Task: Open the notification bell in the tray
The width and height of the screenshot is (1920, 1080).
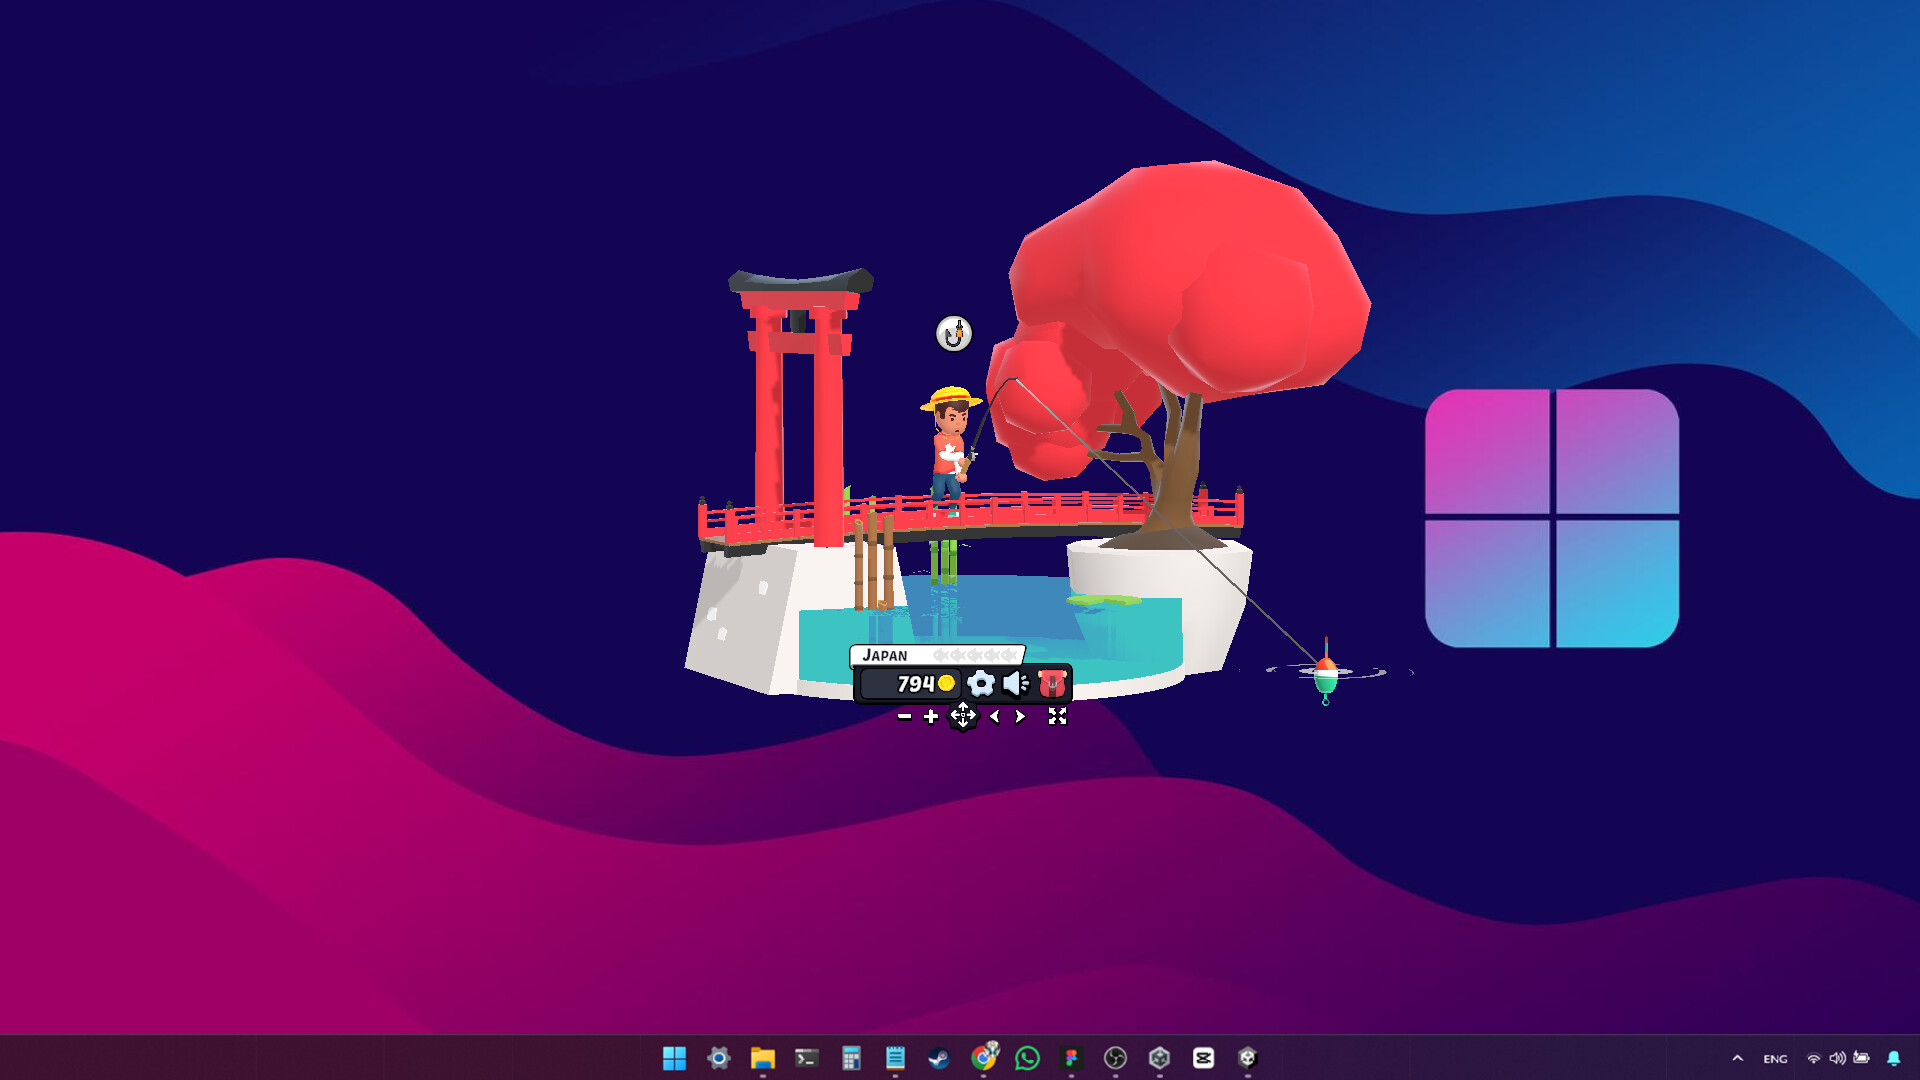Action: pyautogui.click(x=1893, y=1058)
